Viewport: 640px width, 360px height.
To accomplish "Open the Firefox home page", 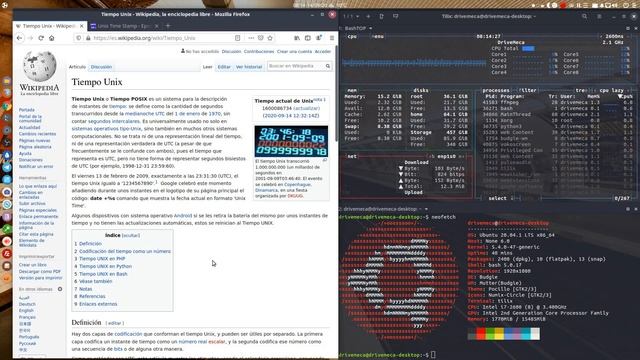I will click(51, 38).
